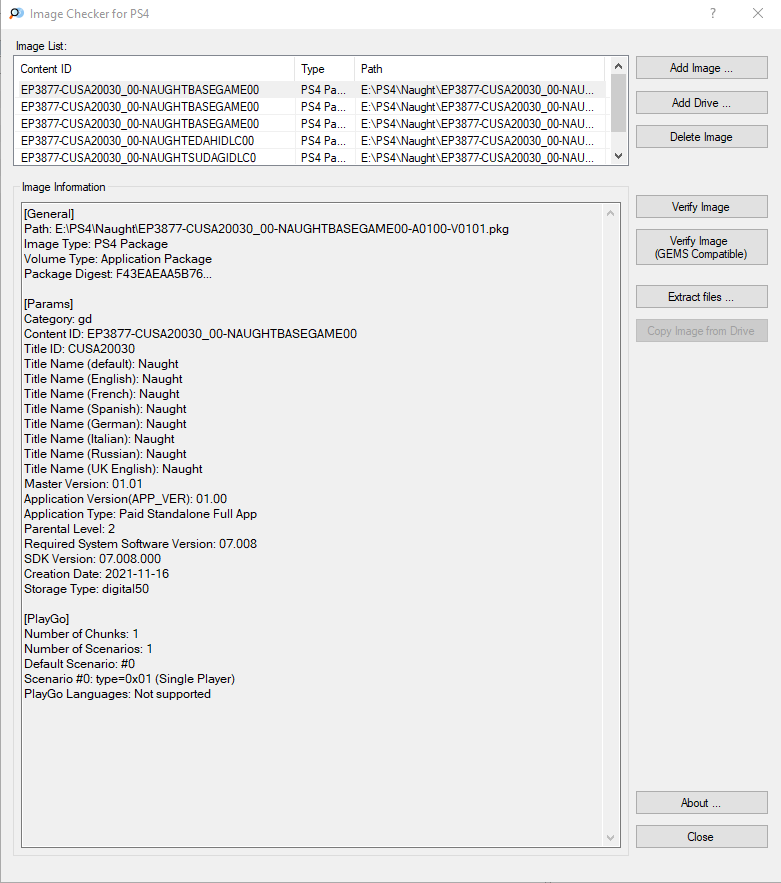Click the Title Name (Russian): Naught line
Screen dimensions: 781x883
105,454
